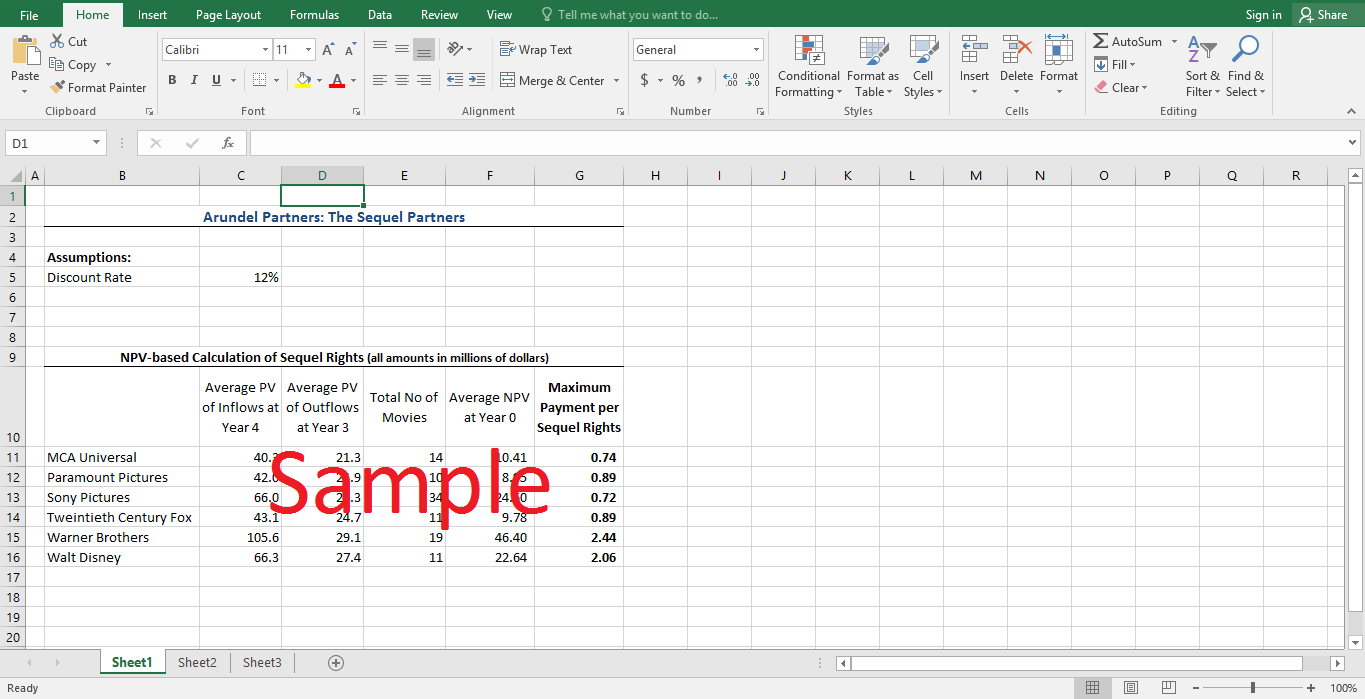
Task: Add a new sheet with the plus button
Action: click(x=336, y=662)
